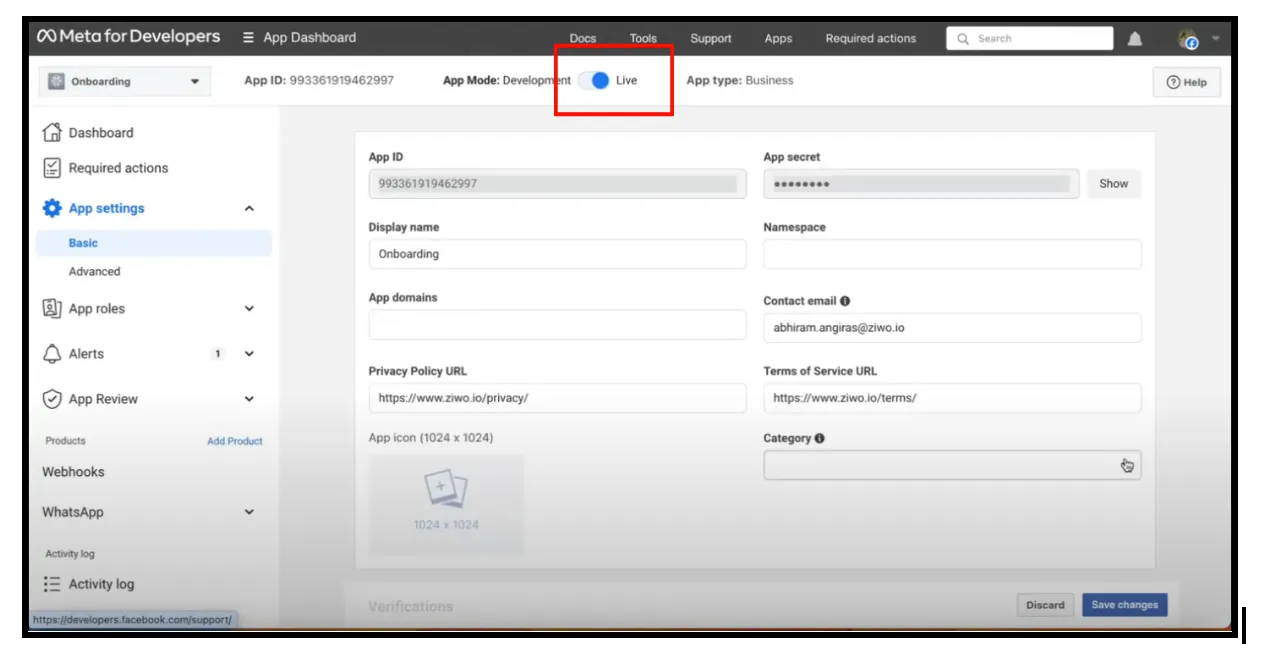The width and height of the screenshot is (1270, 660).
Task: Click the Category info icon
Action: (x=820, y=438)
